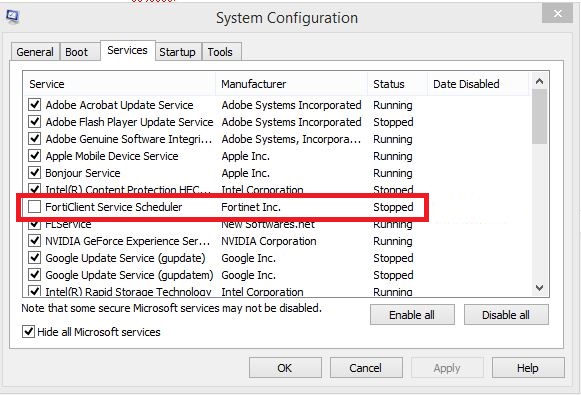Uncheck Apple Mobile Device Service
The image size is (581, 395).
click(34, 156)
